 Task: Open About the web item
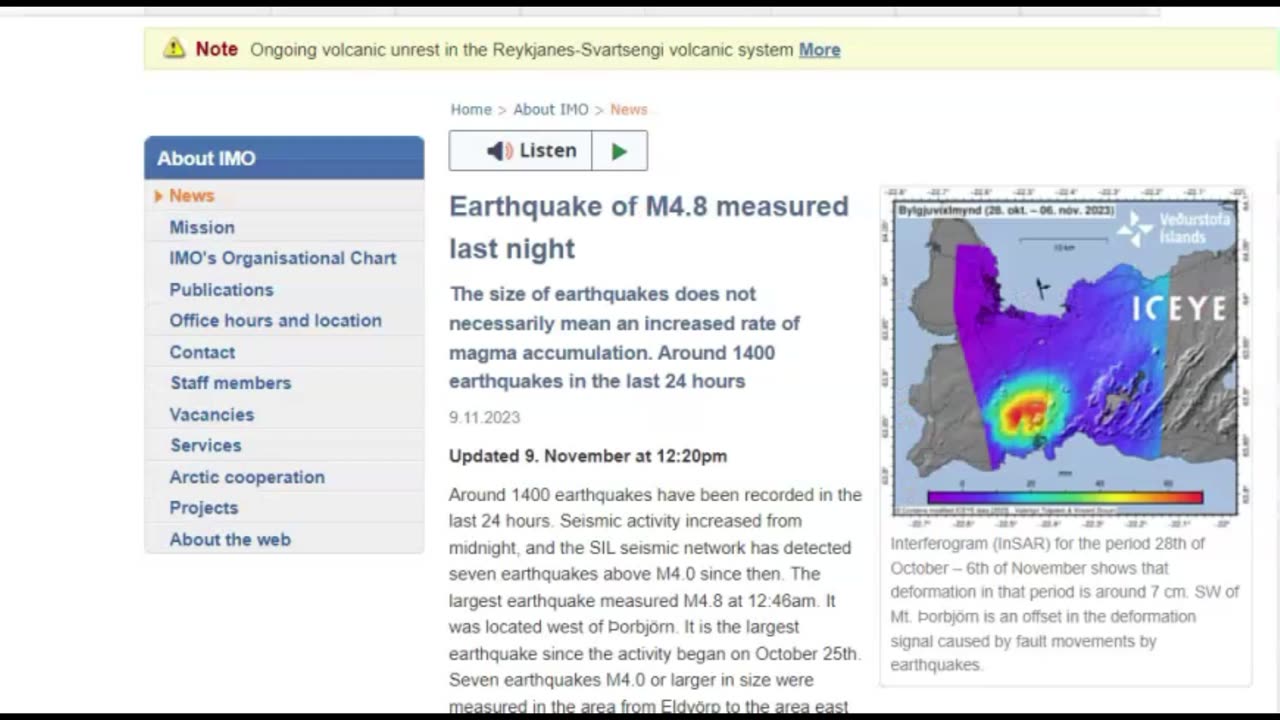tap(230, 539)
